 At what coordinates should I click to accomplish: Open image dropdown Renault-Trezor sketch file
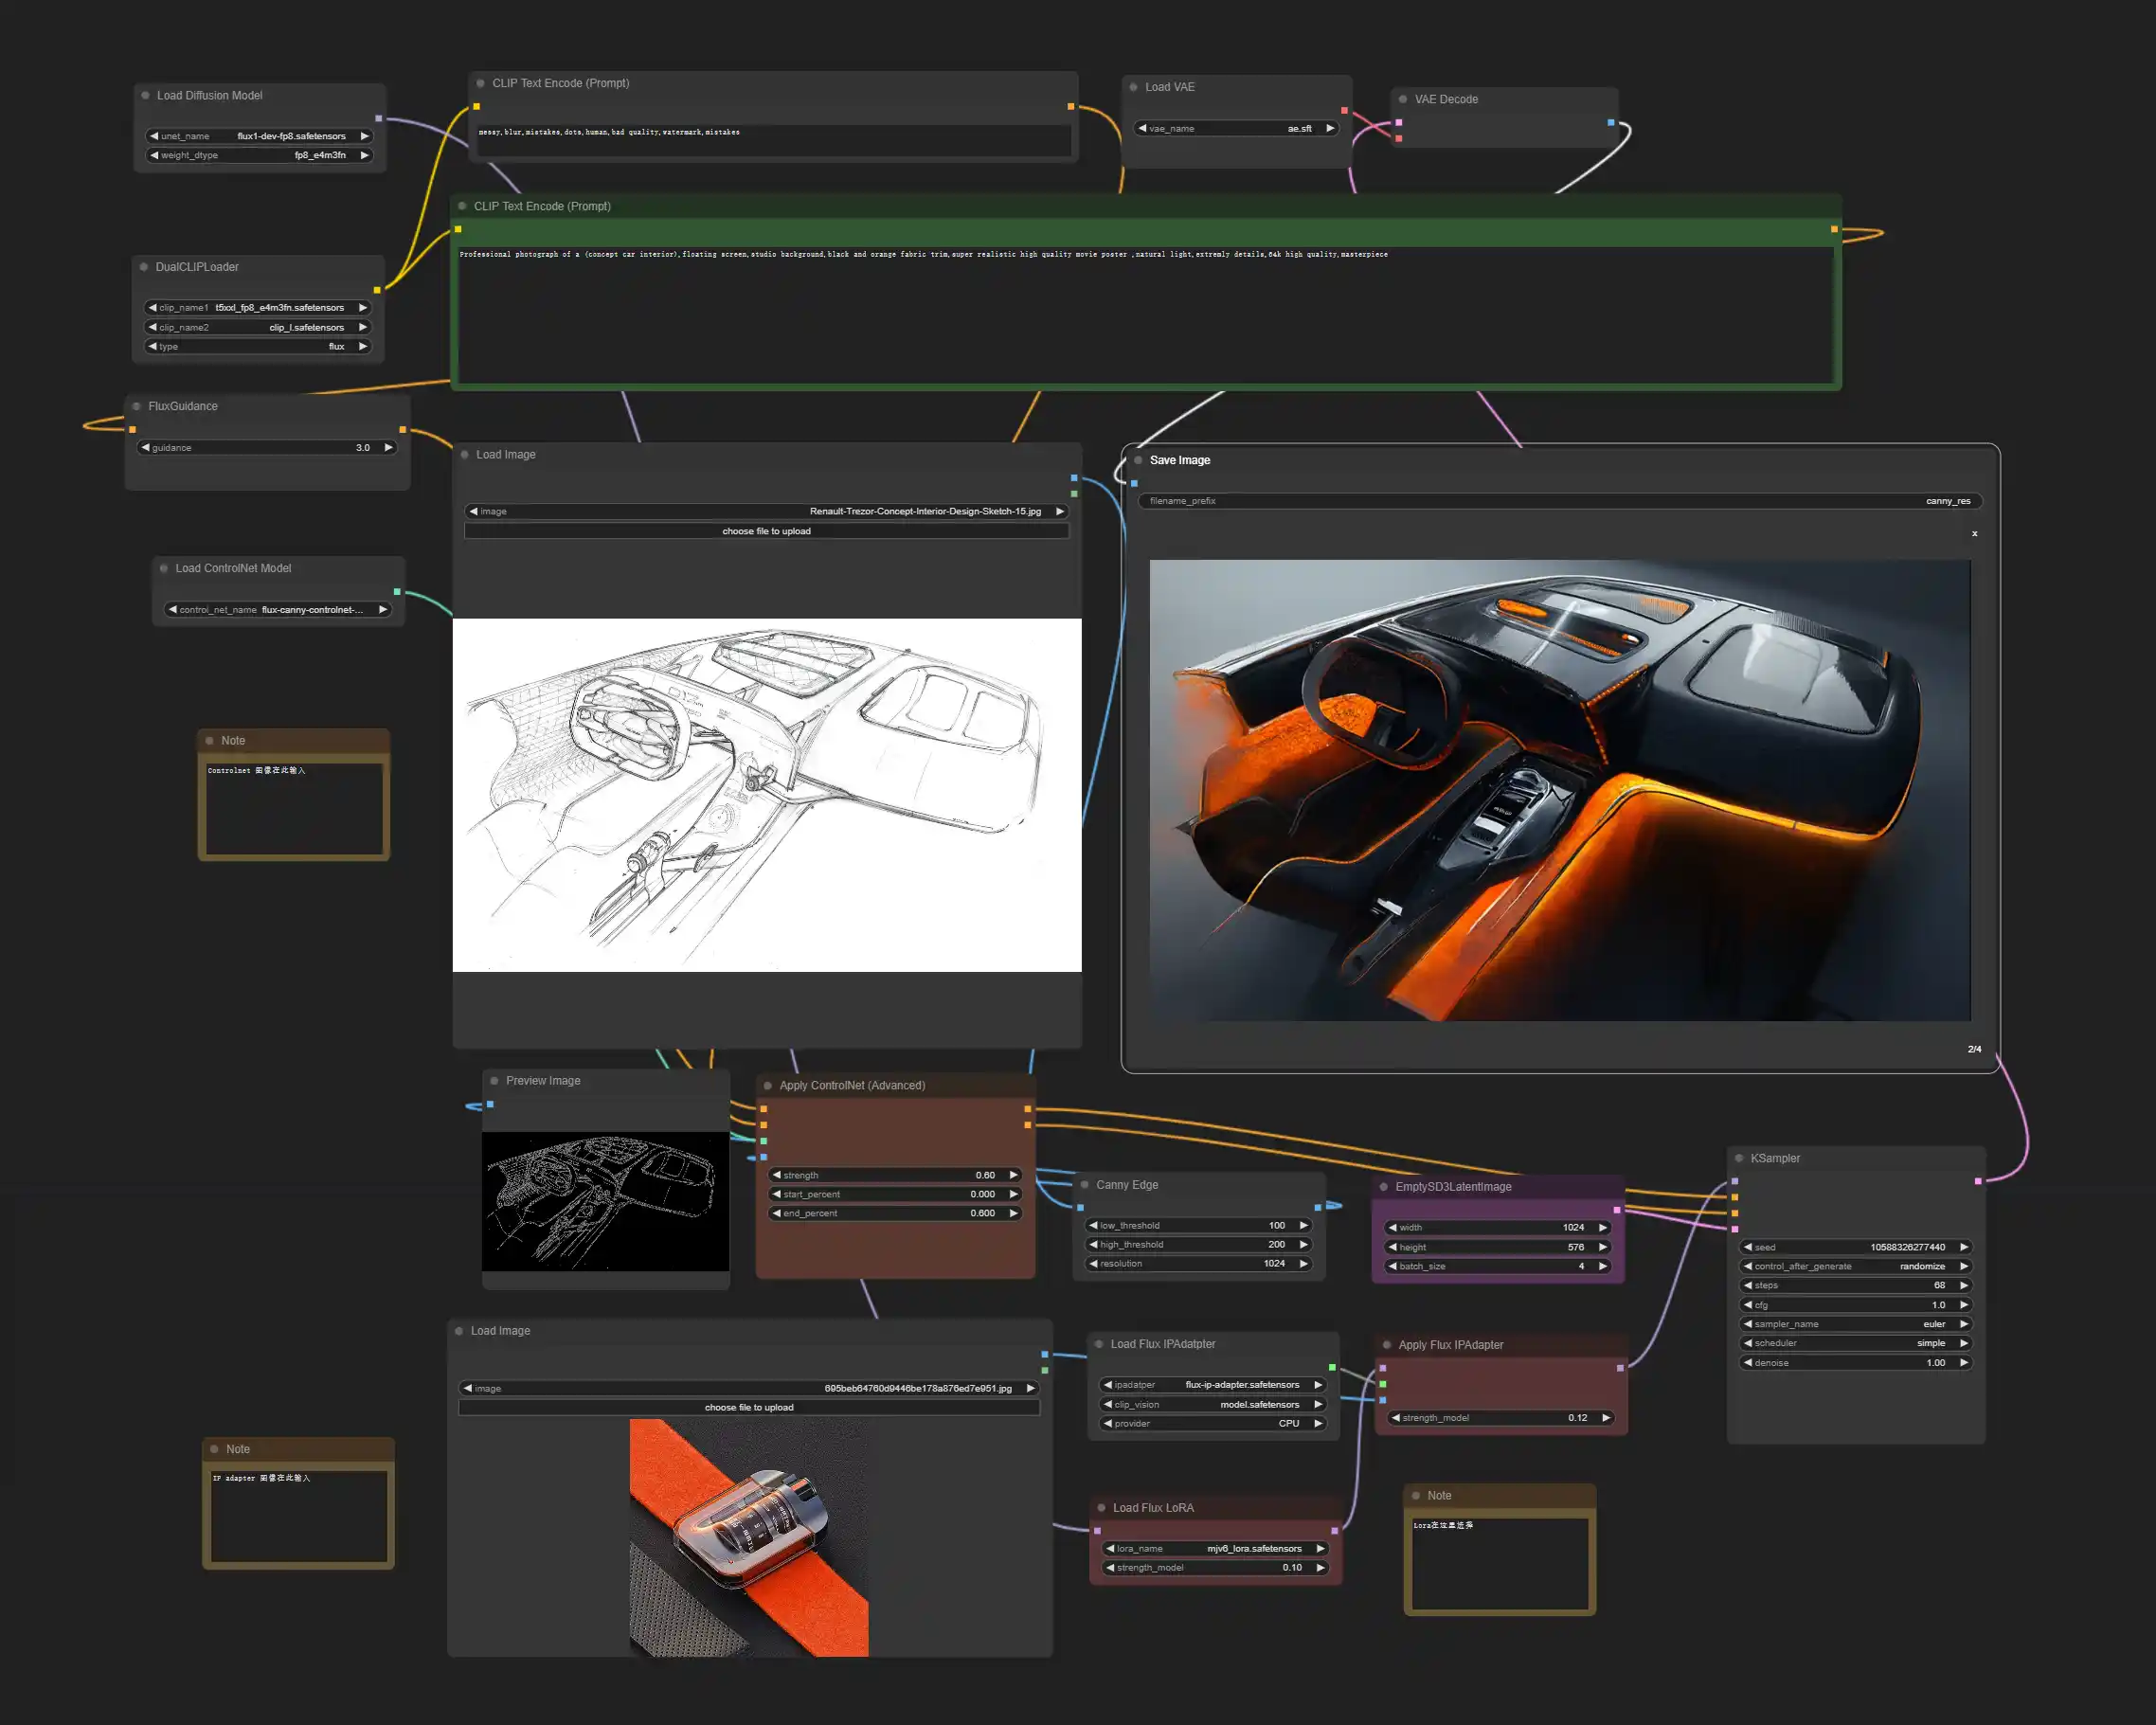(767, 511)
